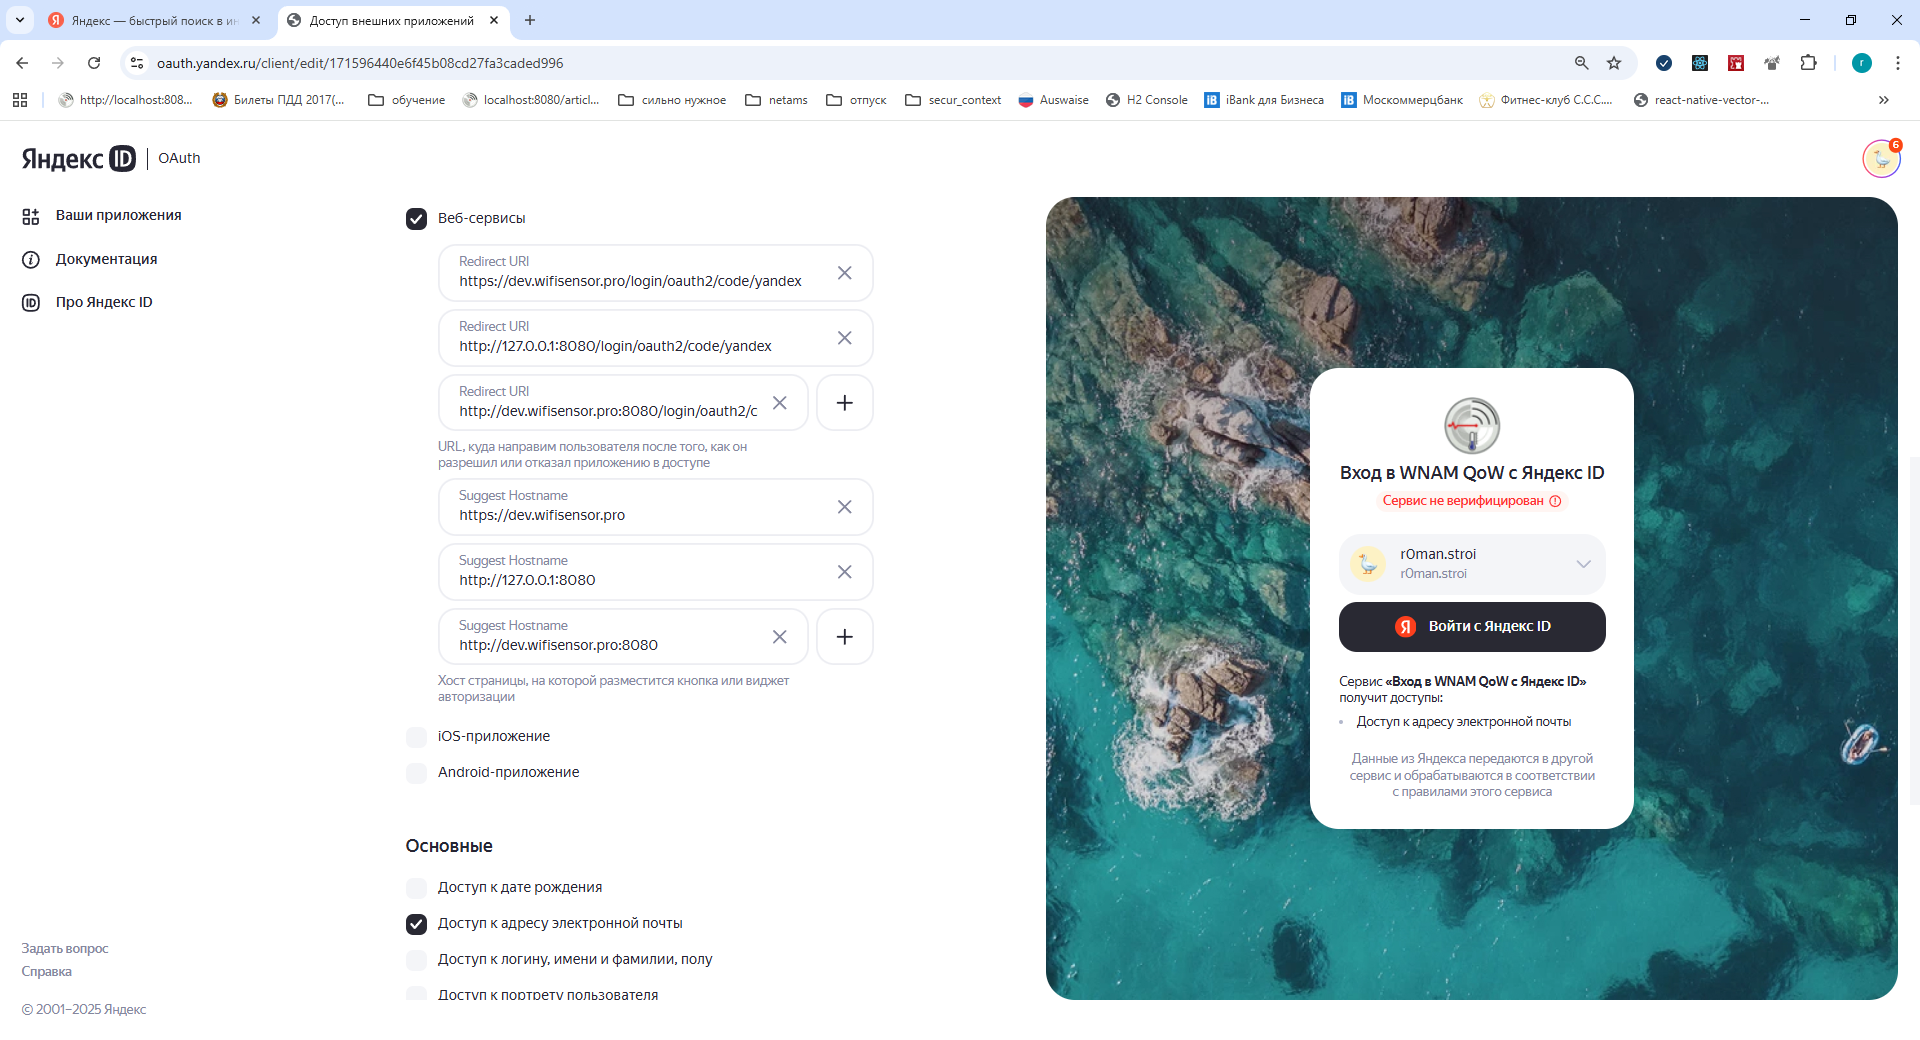Viewport: 1920px width, 1040px height.
Task: Delete the 127.0.0.1:8080 Redirect URI
Action: [x=844, y=338]
